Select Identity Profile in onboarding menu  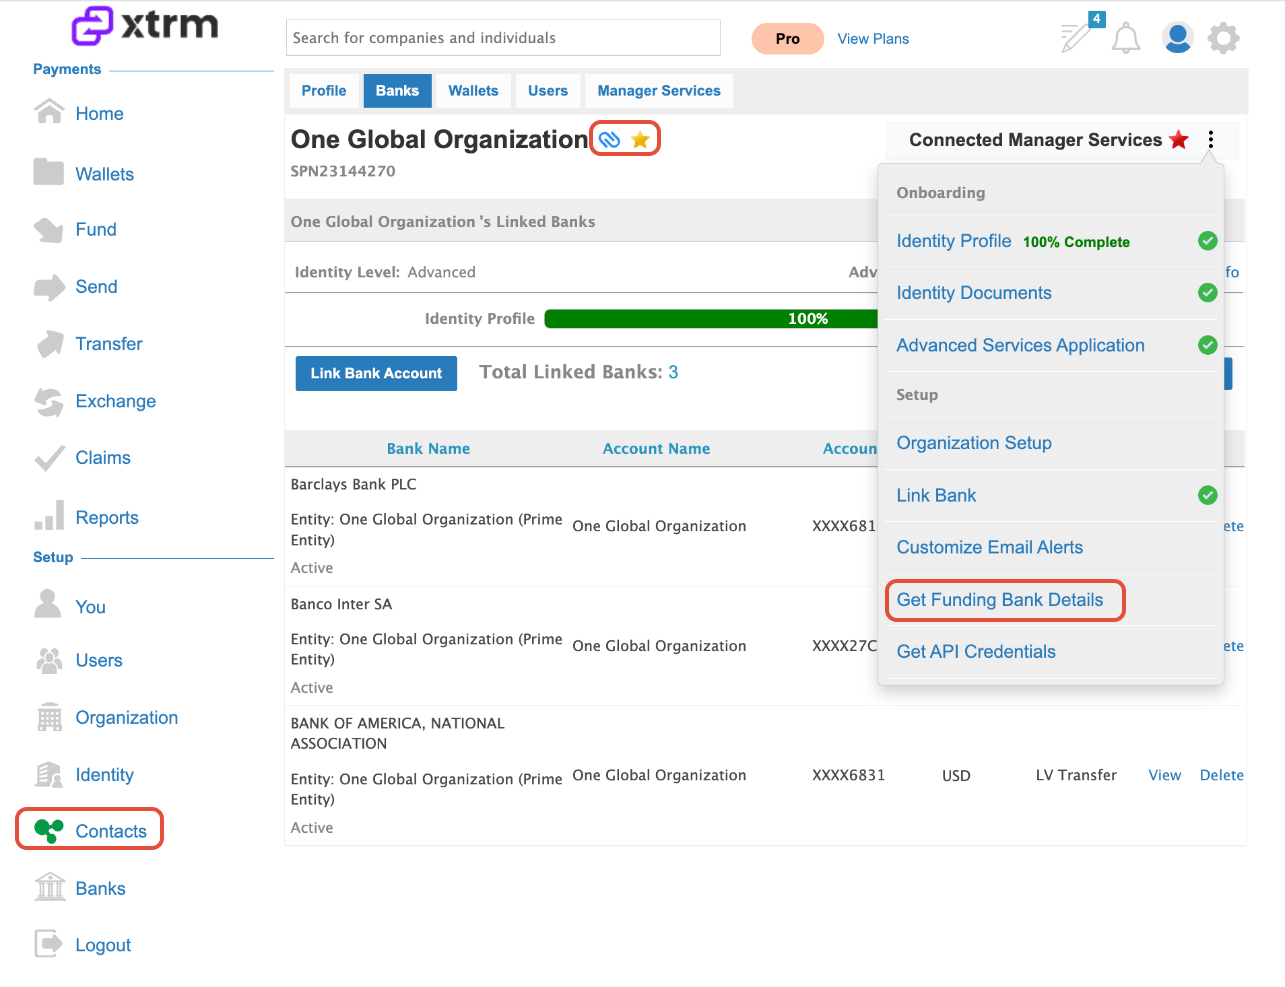pos(954,241)
